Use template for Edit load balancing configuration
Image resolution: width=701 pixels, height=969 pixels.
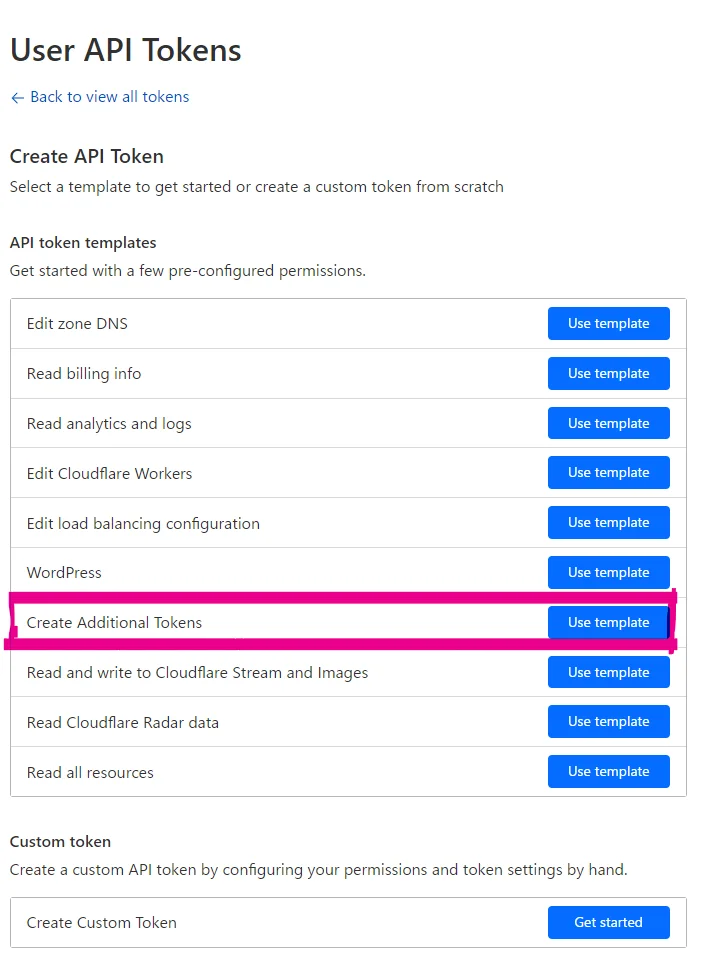608,523
